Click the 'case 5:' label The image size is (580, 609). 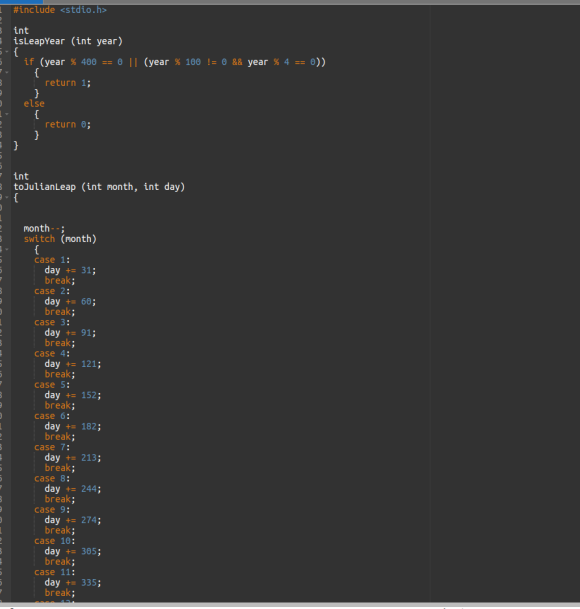tap(52, 385)
